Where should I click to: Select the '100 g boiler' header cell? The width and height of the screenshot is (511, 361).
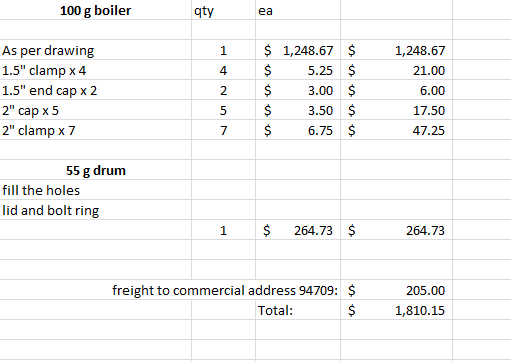coord(96,10)
